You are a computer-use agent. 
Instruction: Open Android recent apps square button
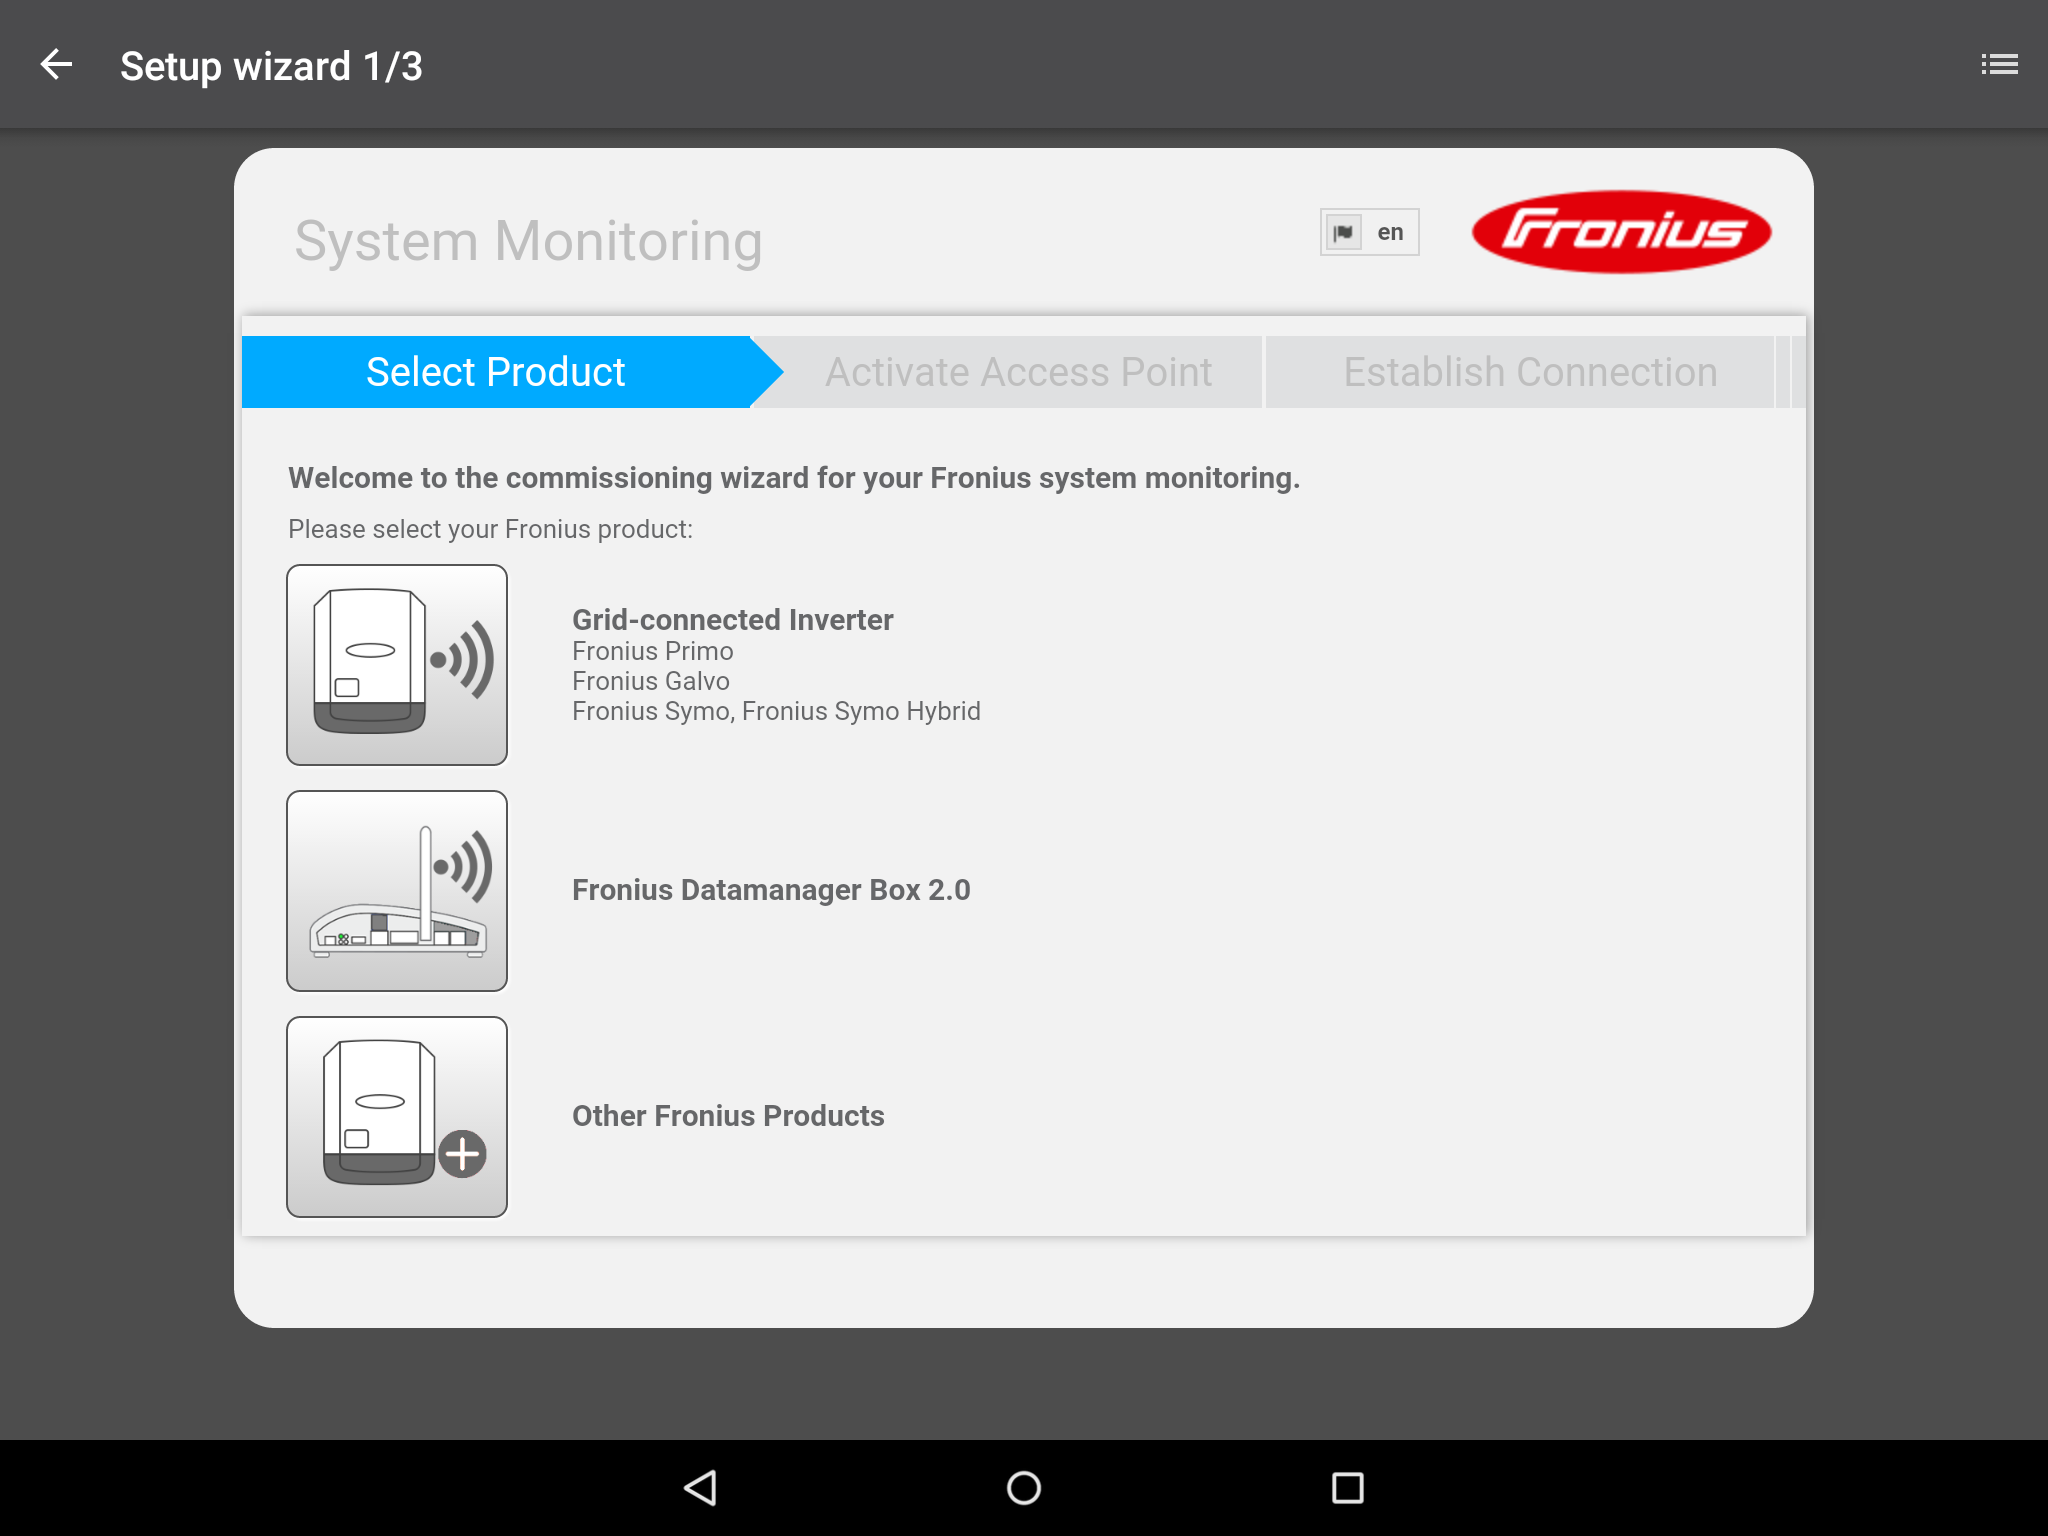tap(1348, 1488)
